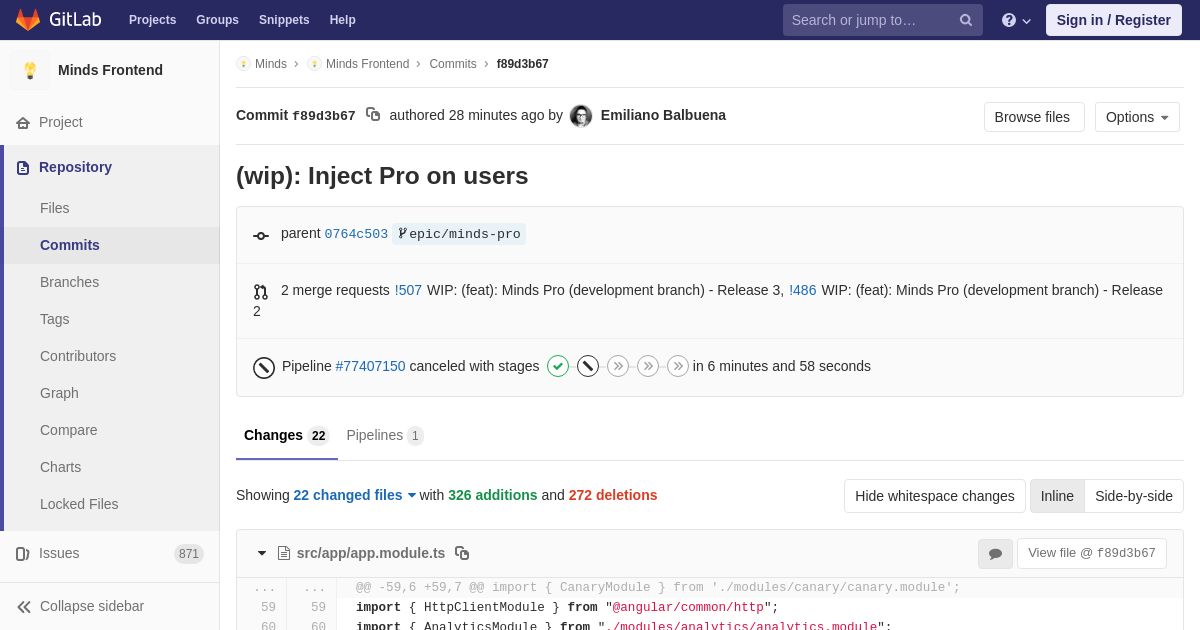Viewport: 1200px width, 630px height.
Task: Click the Minds Frontend project title
Action: 110,70
